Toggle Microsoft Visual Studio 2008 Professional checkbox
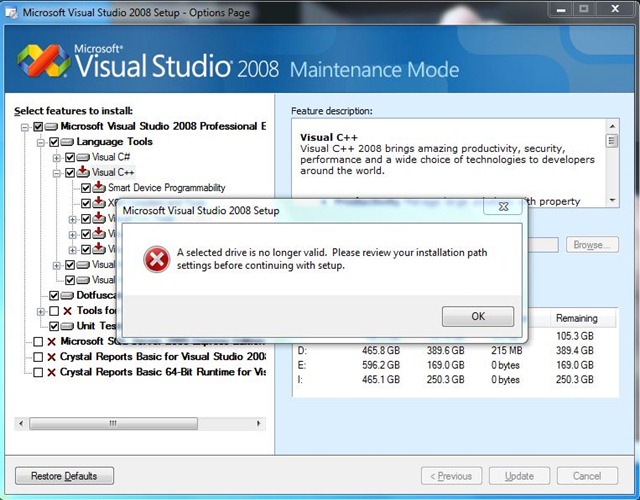The width and height of the screenshot is (640, 500). click(x=38, y=127)
